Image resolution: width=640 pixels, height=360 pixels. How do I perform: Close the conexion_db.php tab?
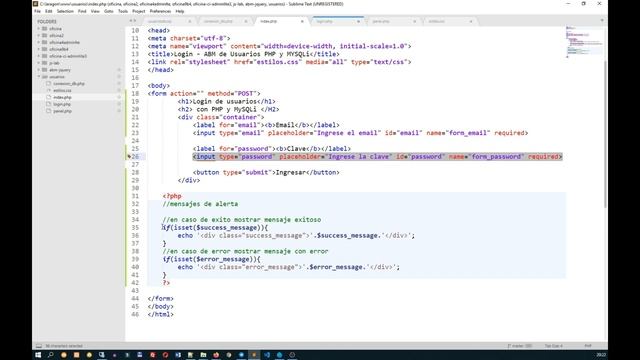click(246, 21)
